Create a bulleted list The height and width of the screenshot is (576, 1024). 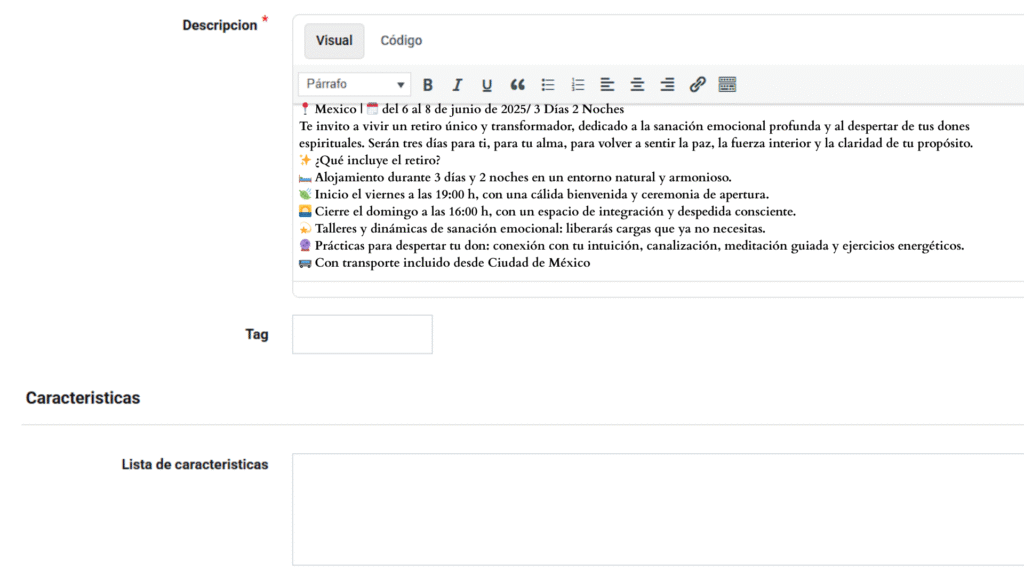click(548, 85)
